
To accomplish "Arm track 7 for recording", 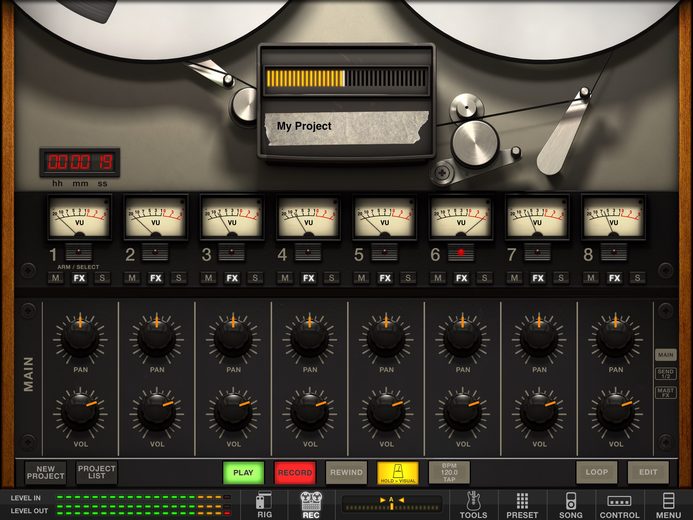I will 537,252.
